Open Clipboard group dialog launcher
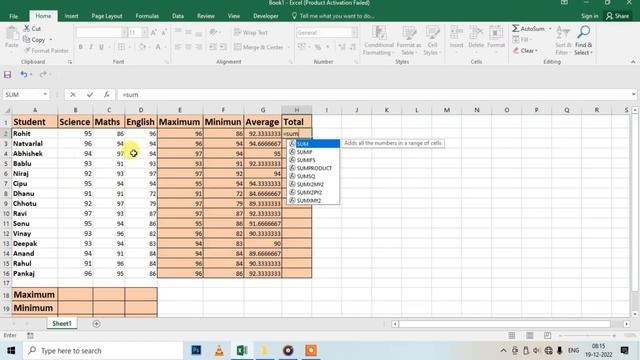This screenshot has height=360, width=640. coord(70,62)
